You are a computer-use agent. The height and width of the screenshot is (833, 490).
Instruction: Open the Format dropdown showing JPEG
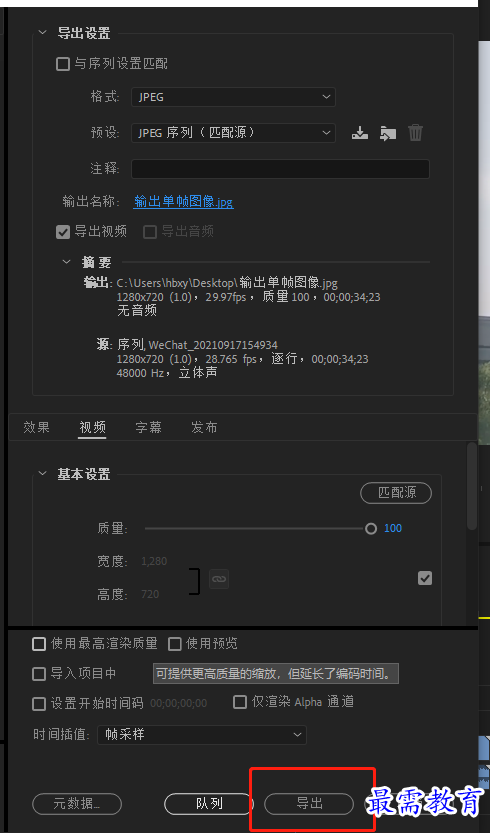coord(233,97)
